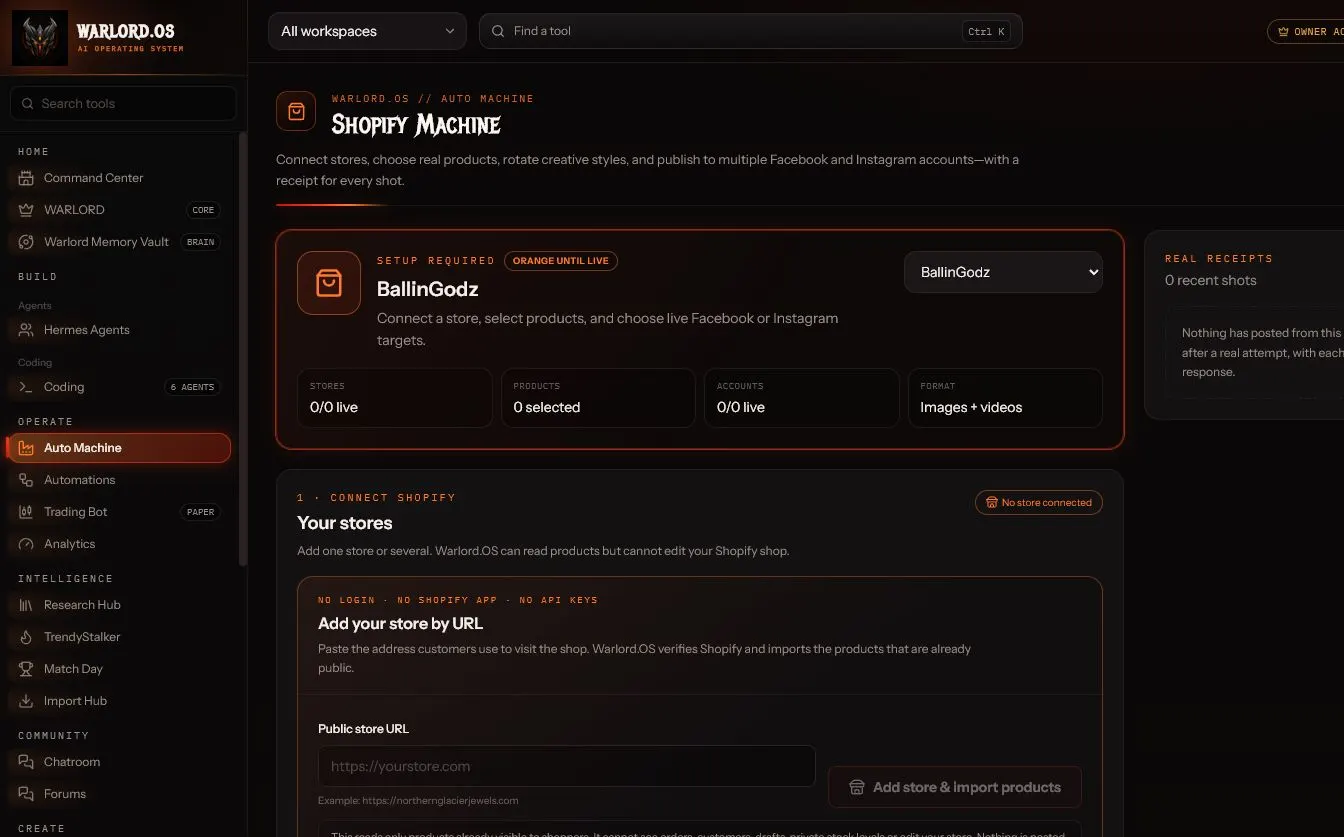Click the TrendyStalker flame icon
Screen dimensions: 1344x837
[x=26, y=637]
